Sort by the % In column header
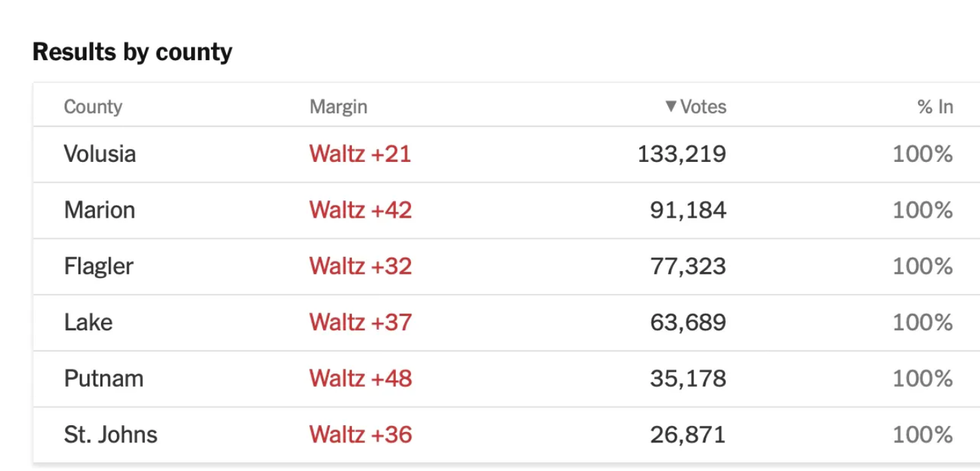 [935, 107]
